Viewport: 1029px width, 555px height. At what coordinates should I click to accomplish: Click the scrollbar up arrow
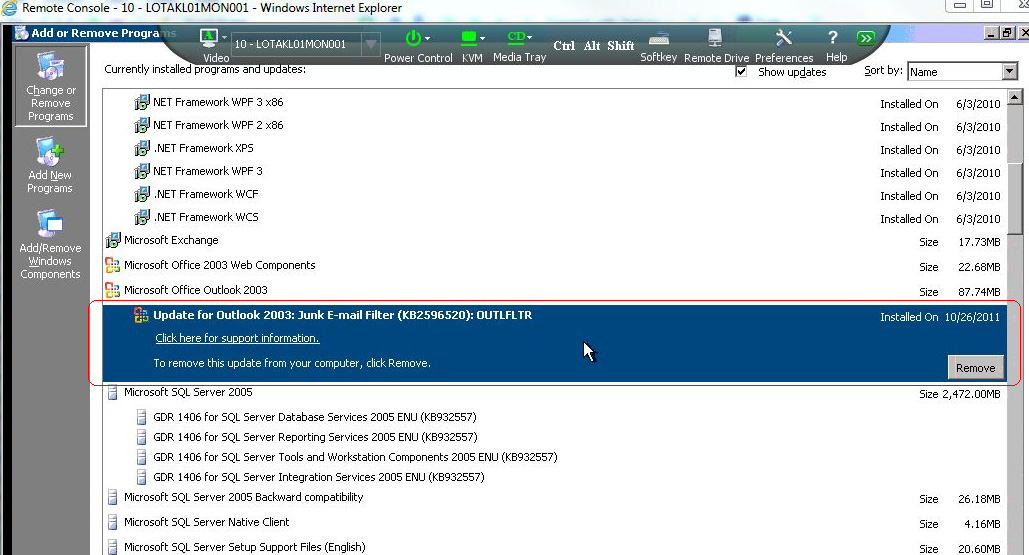click(x=1015, y=97)
